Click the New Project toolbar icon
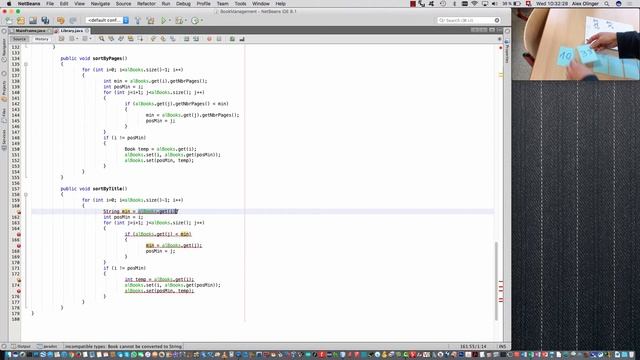This screenshot has width=640, height=360. click(21, 20)
